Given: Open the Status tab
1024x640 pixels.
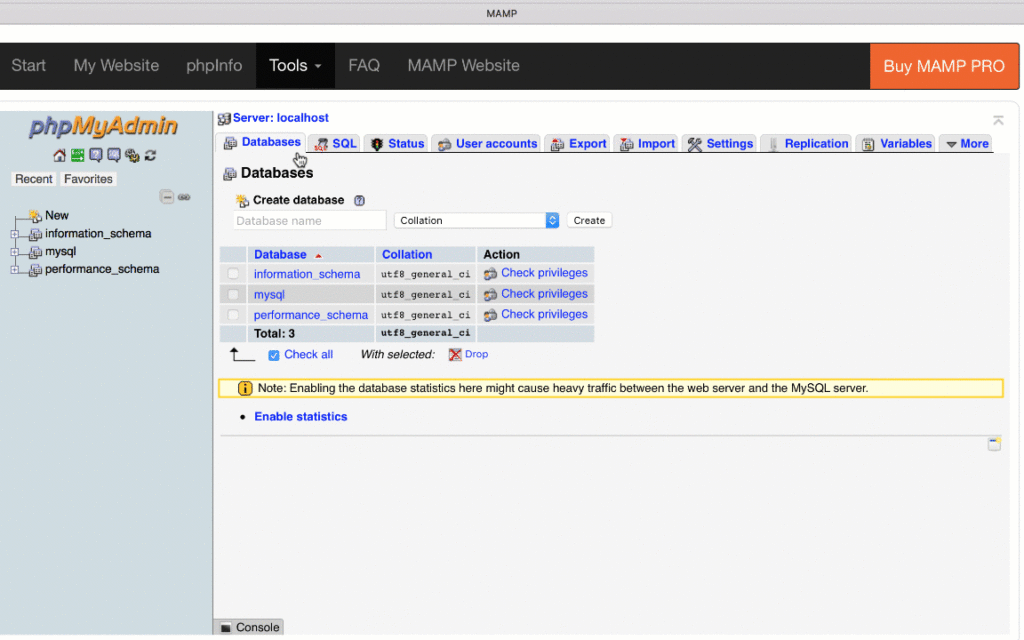Looking at the screenshot, I should click(x=398, y=144).
